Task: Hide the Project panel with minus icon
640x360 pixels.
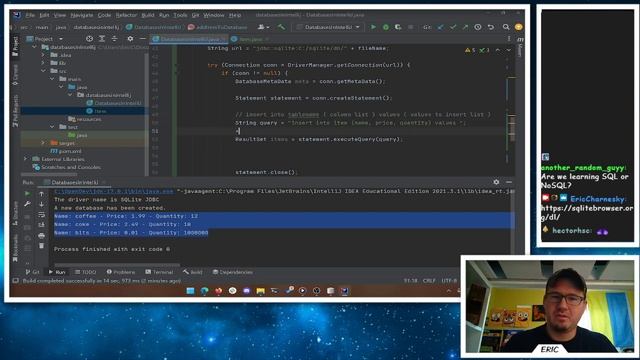Action: point(142,39)
